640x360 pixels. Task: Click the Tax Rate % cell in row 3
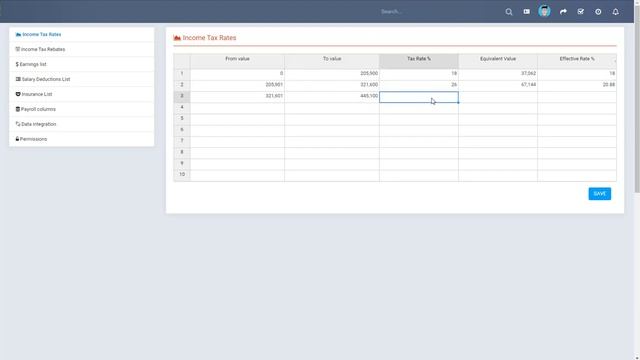tap(419, 97)
